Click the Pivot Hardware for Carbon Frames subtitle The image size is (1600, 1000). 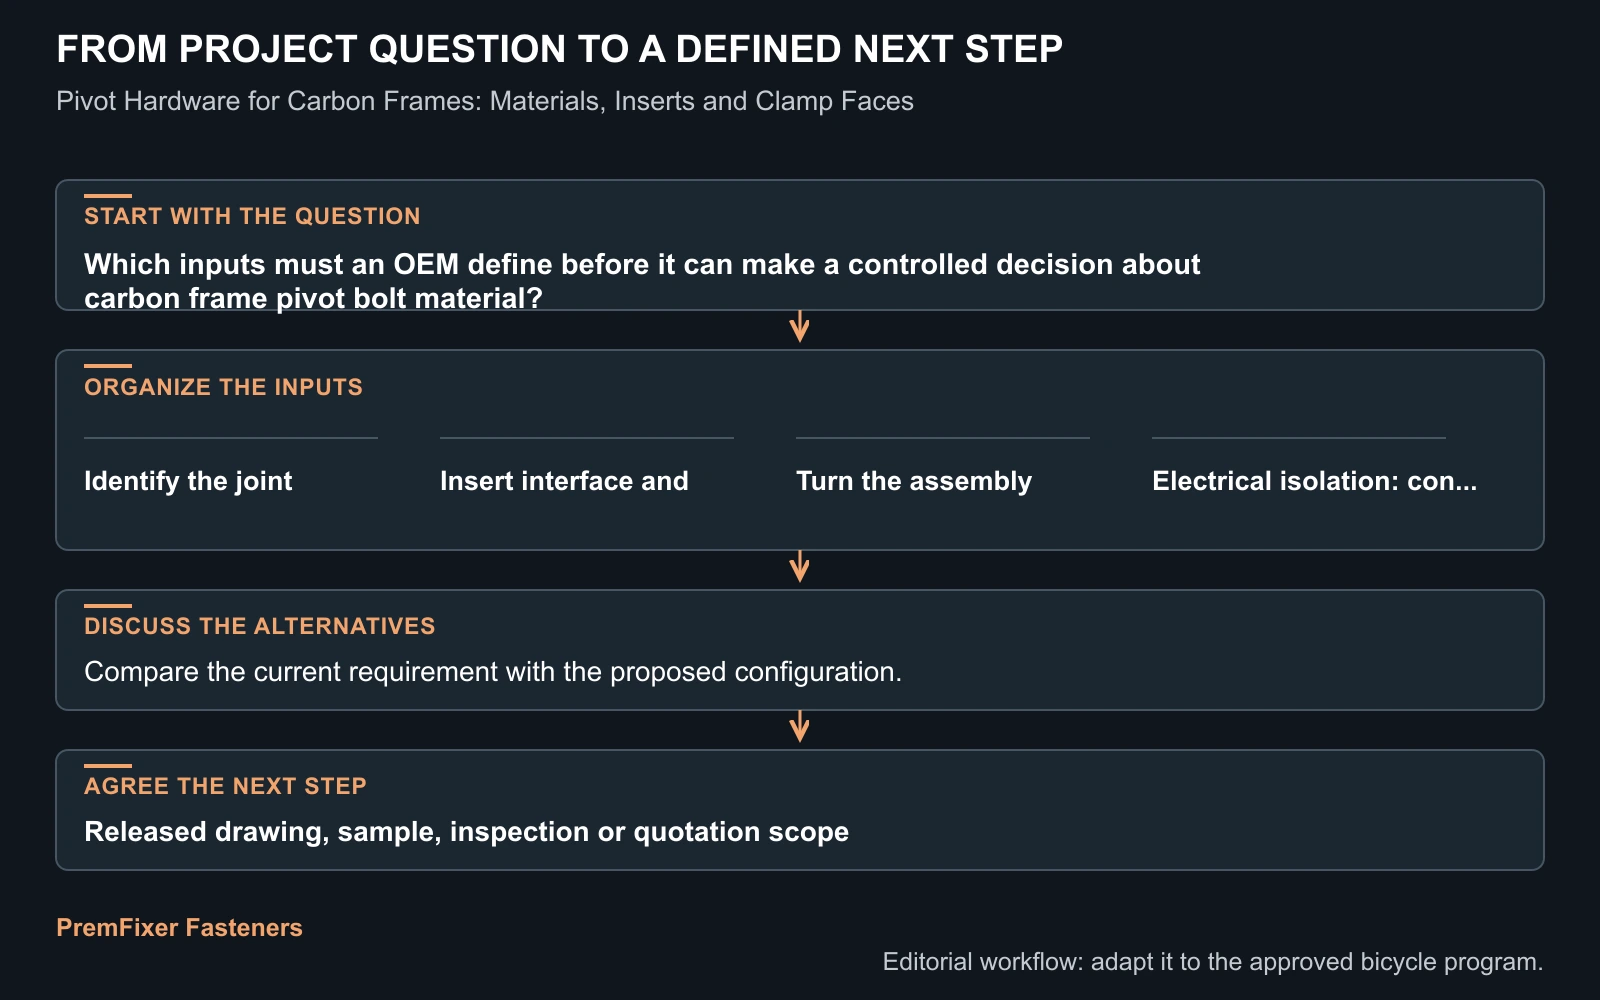[x=485, y=101]
